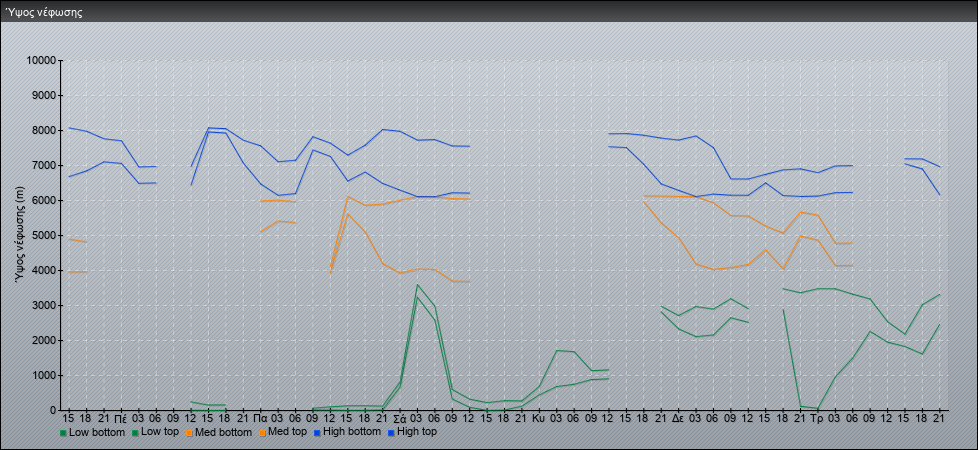Click the 9000 y-axis value
This screenshot has width=978, height=450.
[44, 95]
